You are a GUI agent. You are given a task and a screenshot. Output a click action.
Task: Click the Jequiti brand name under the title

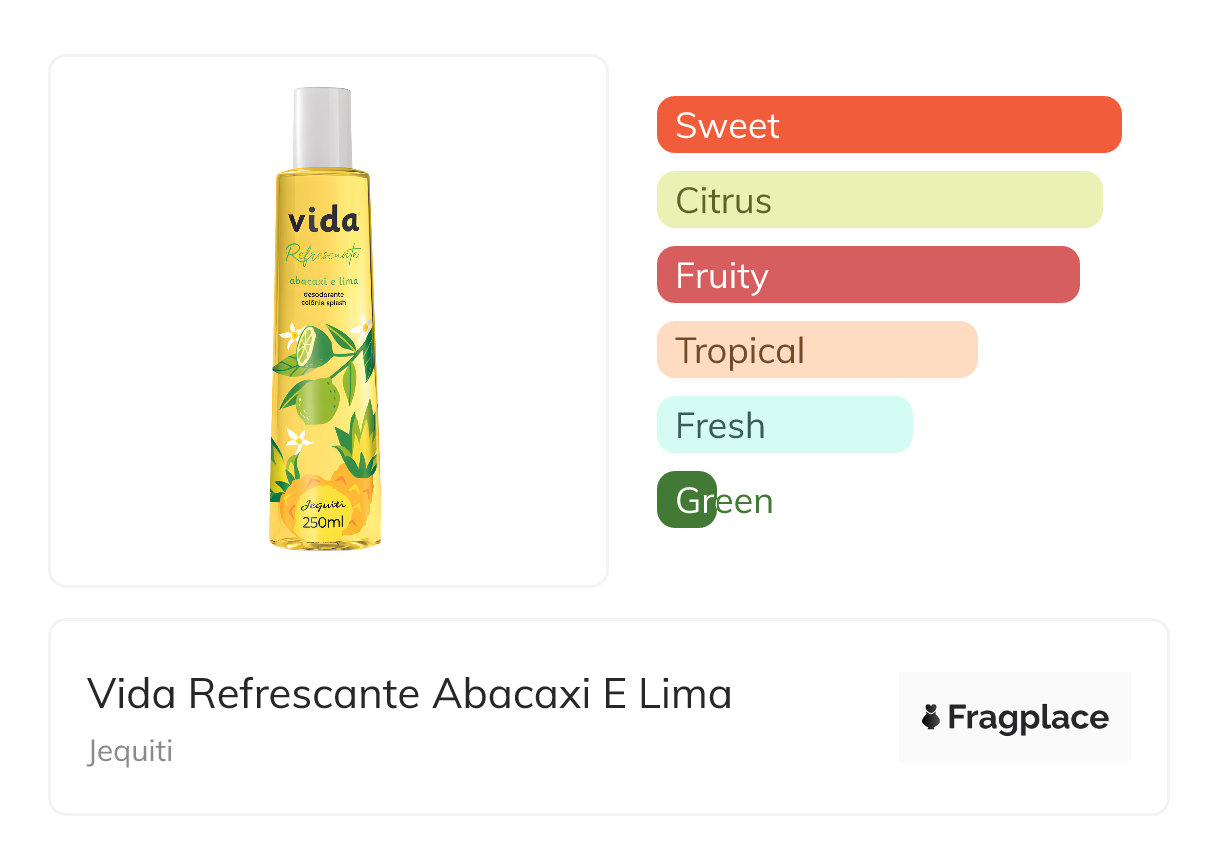click(x=130, y=751)
